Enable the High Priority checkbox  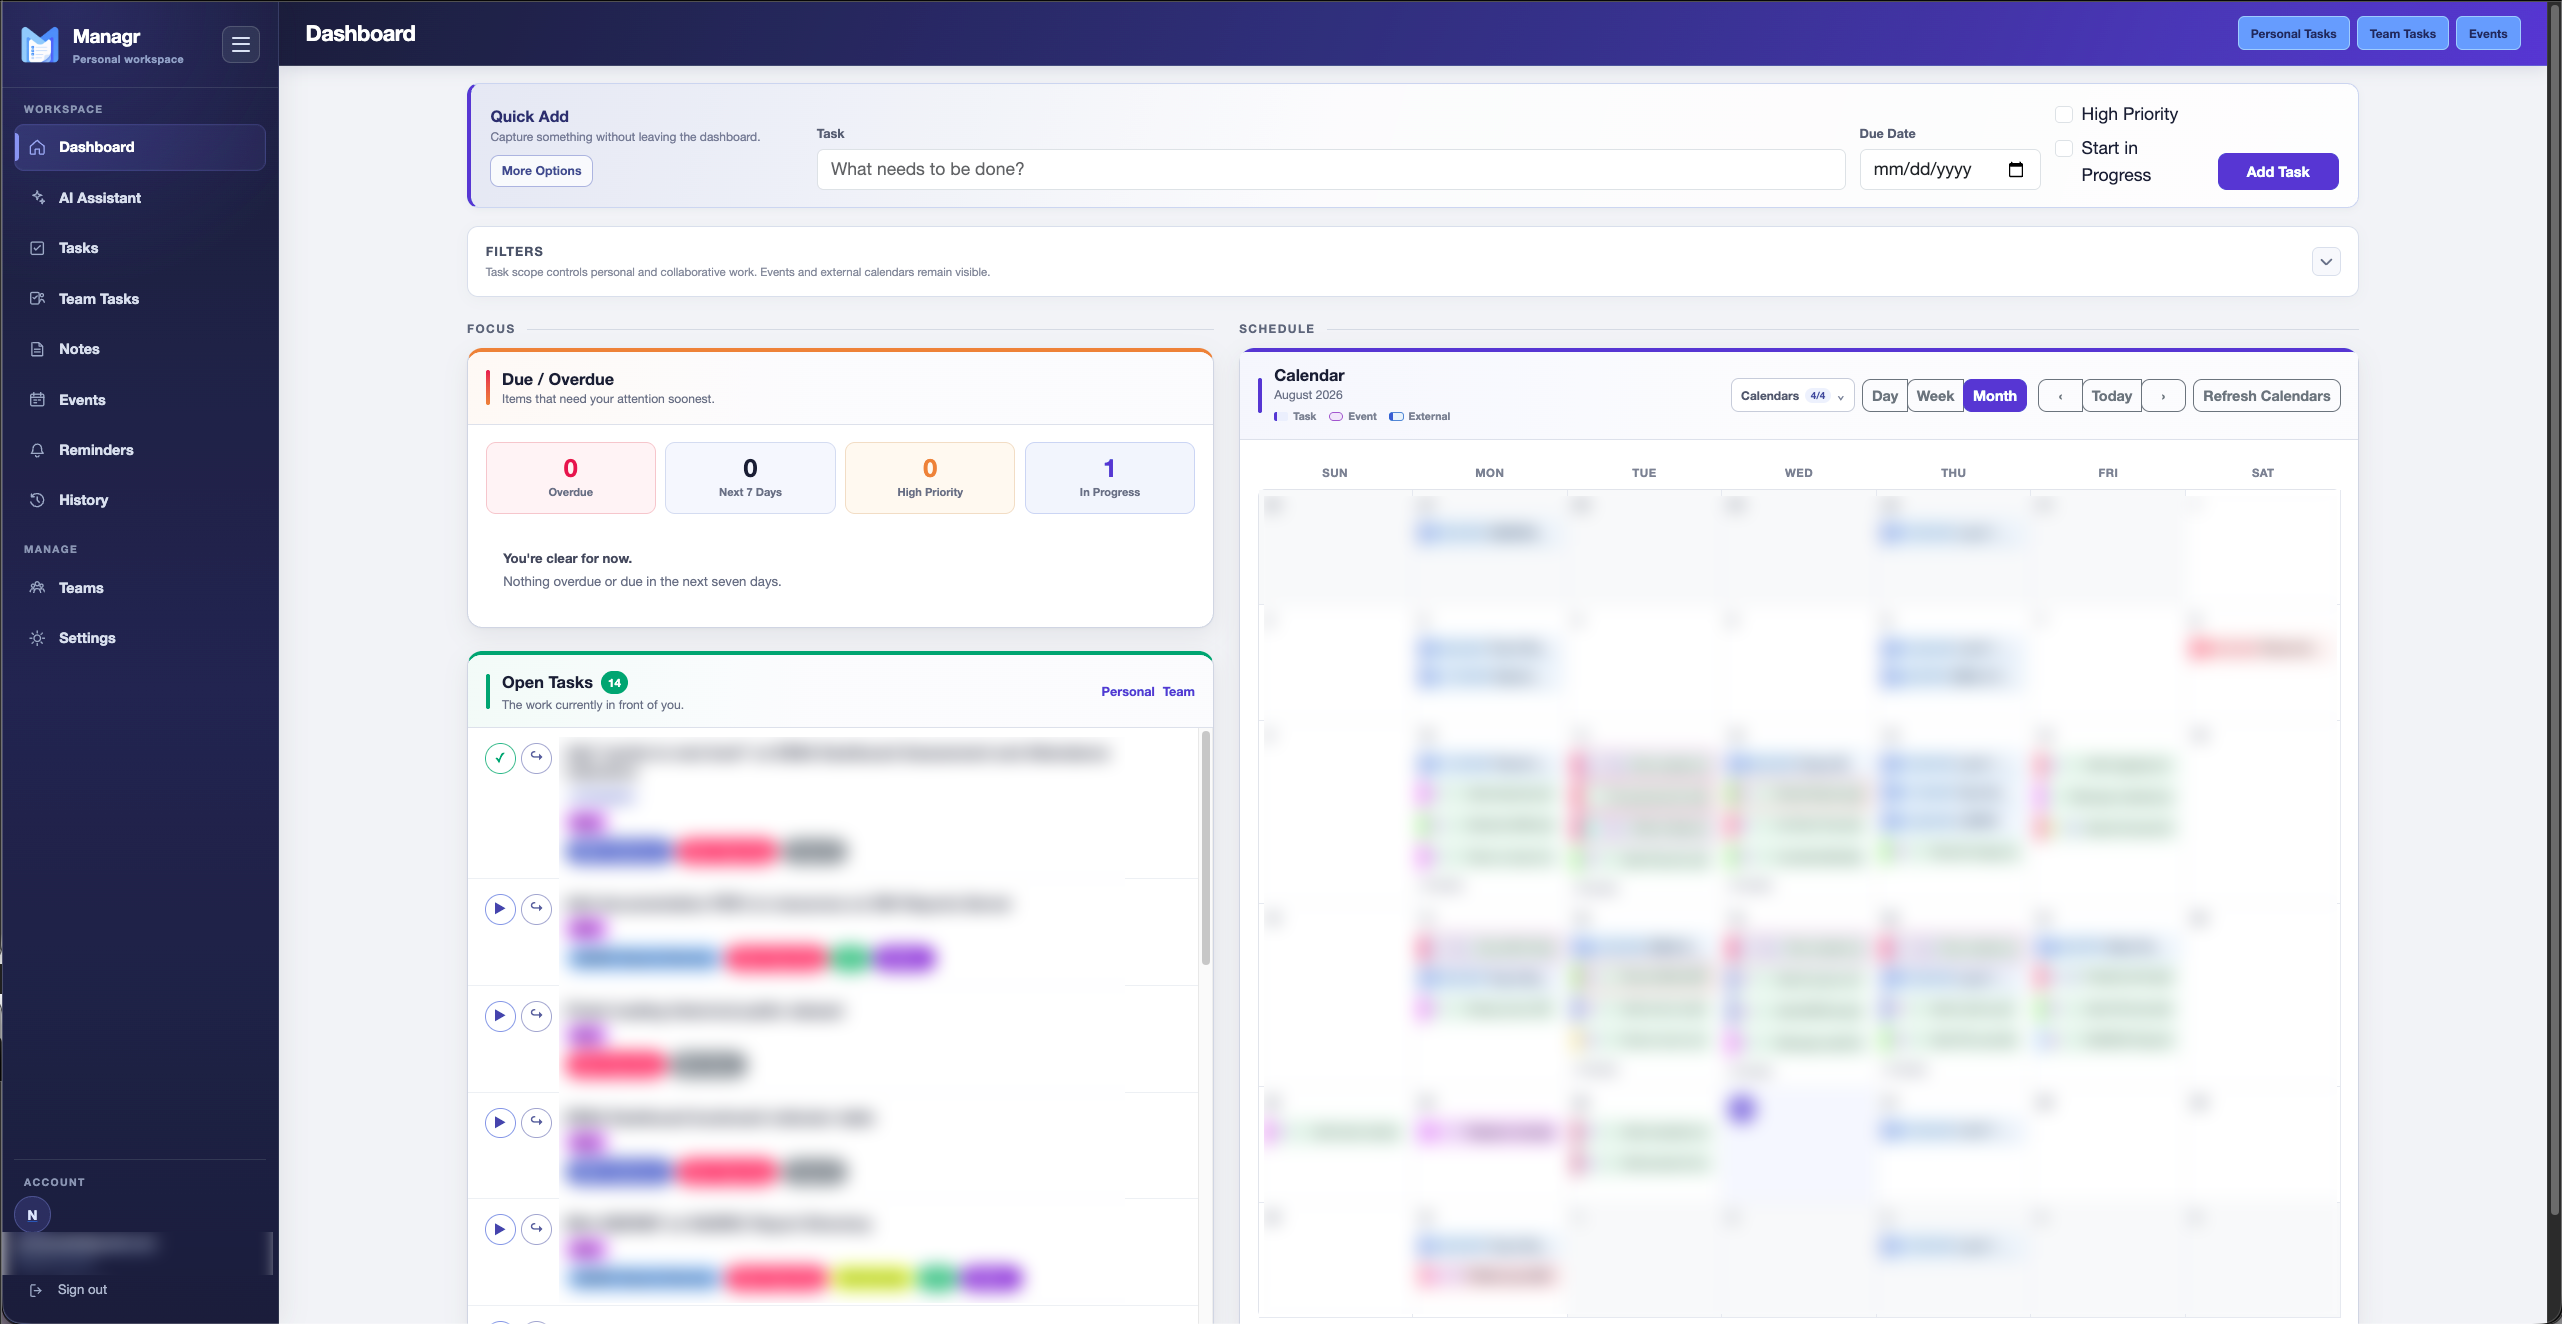(x=2064, y=114)
